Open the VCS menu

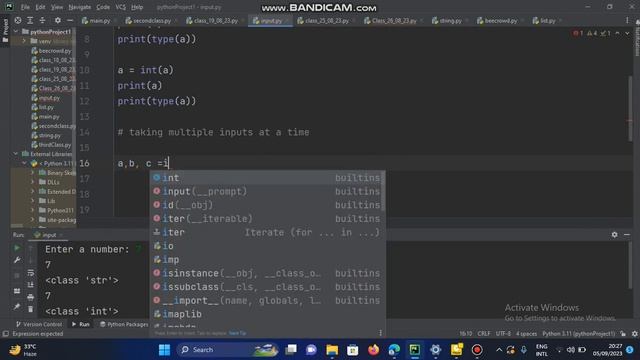point(120,7)
